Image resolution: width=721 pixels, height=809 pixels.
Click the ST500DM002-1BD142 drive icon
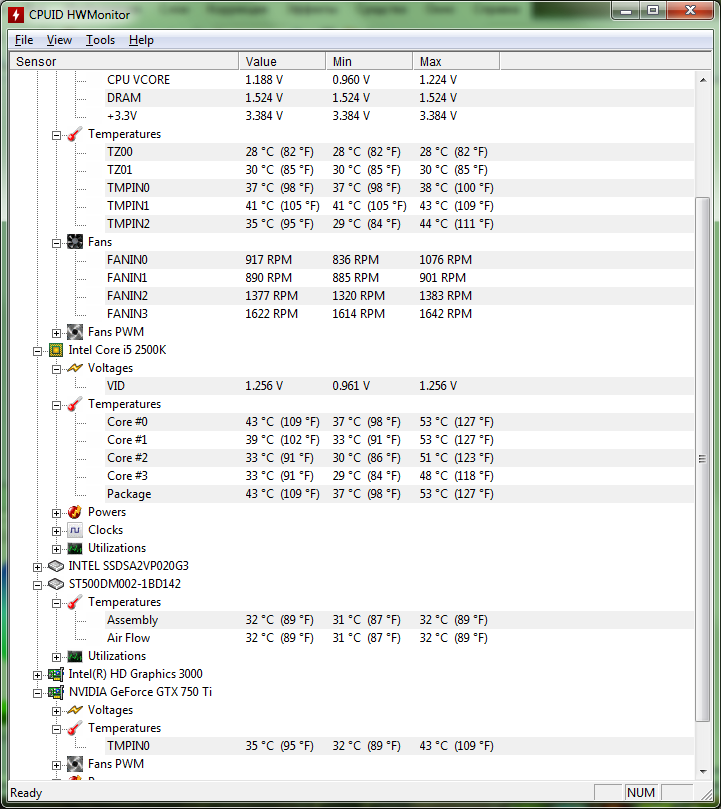coord(56,584)
